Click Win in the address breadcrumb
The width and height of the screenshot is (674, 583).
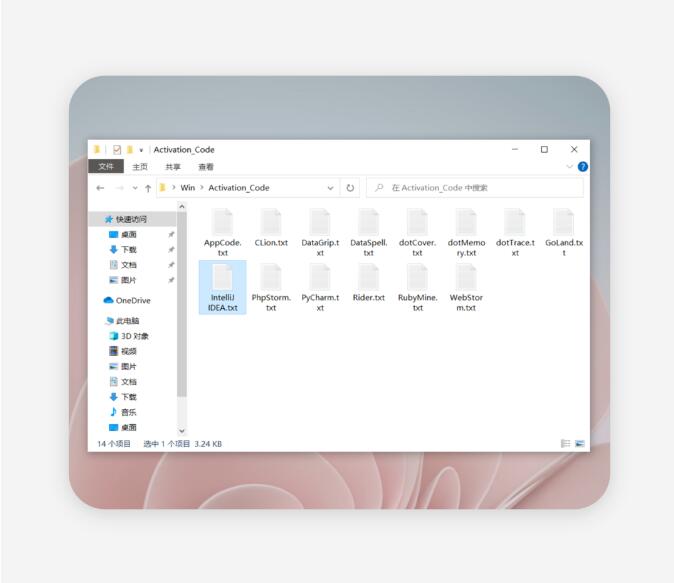pyautogui.click(x=188, y=188)
